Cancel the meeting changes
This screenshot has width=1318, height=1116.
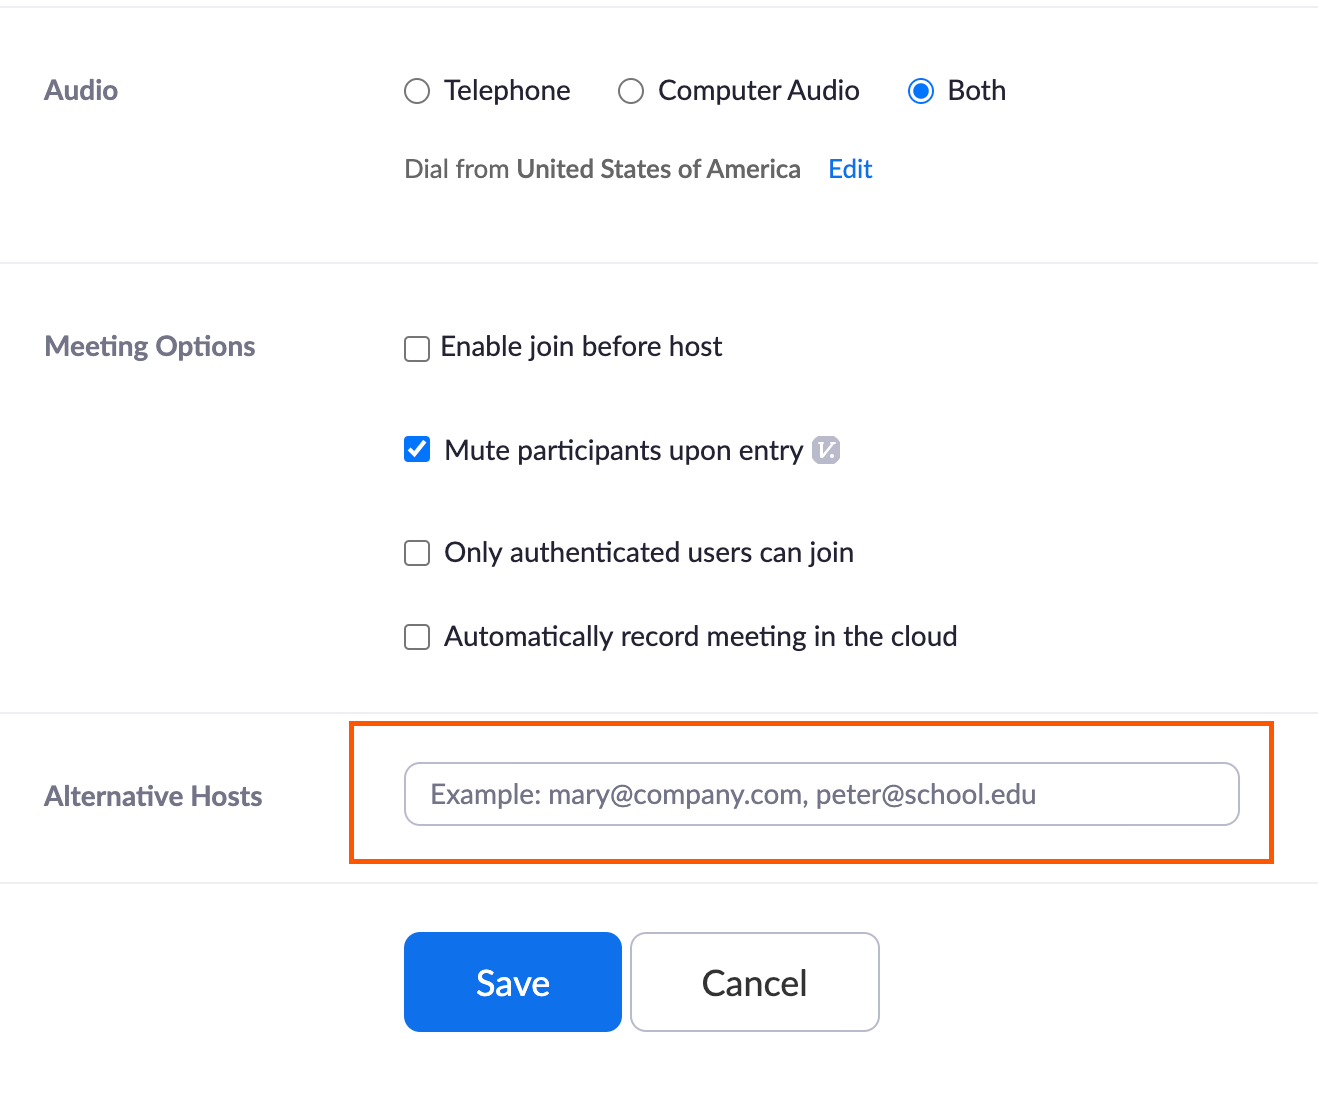click(x=755, y=982)
